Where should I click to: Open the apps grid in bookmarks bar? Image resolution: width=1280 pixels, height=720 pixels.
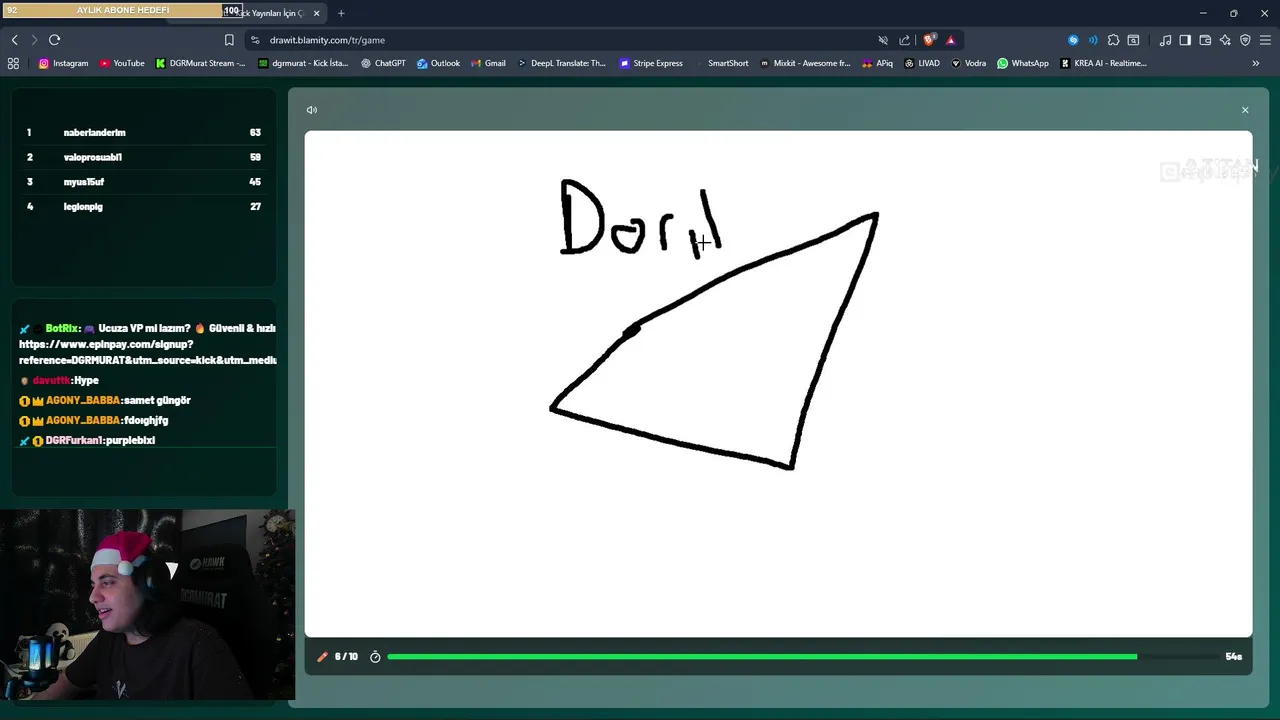(x=13, y=63)
